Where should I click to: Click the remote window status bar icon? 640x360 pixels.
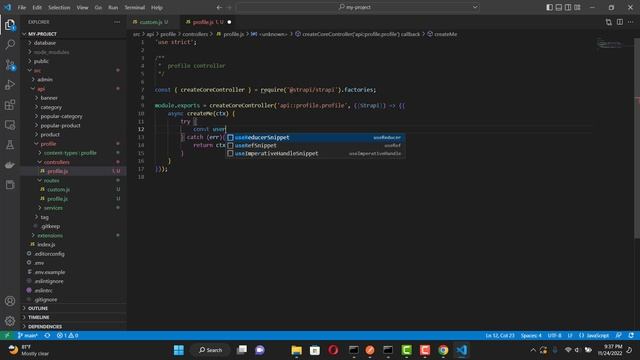pos(7,335)
